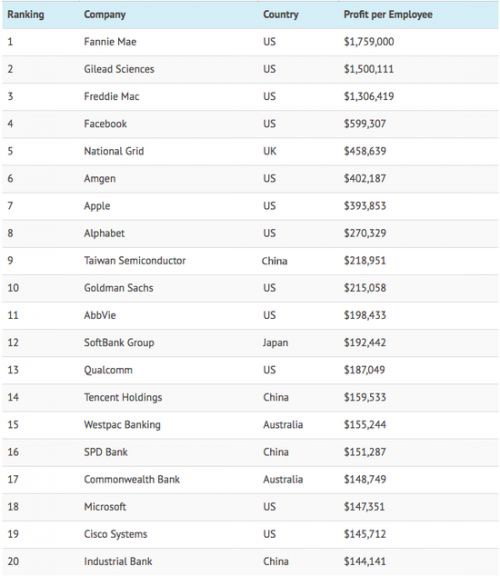Screen dimensions: 500x576
Task: Click the UK country cell
Action: click(270, 151)
